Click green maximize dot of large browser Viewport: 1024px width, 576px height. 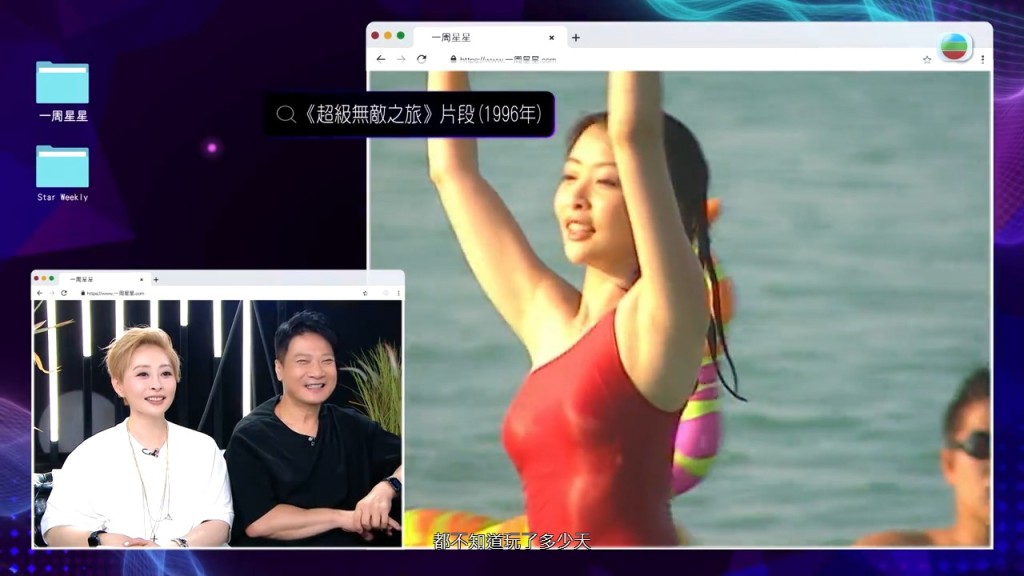[400, 35]
